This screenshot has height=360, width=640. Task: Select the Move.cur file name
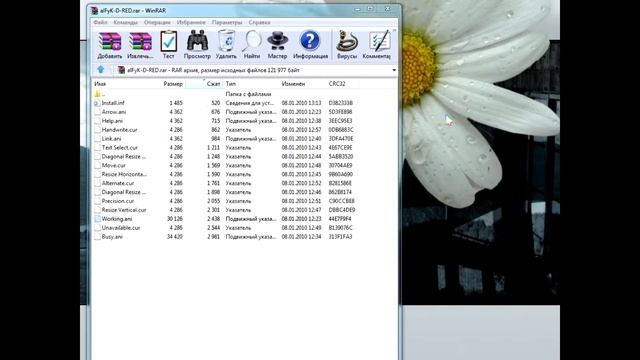pos(113,165)
